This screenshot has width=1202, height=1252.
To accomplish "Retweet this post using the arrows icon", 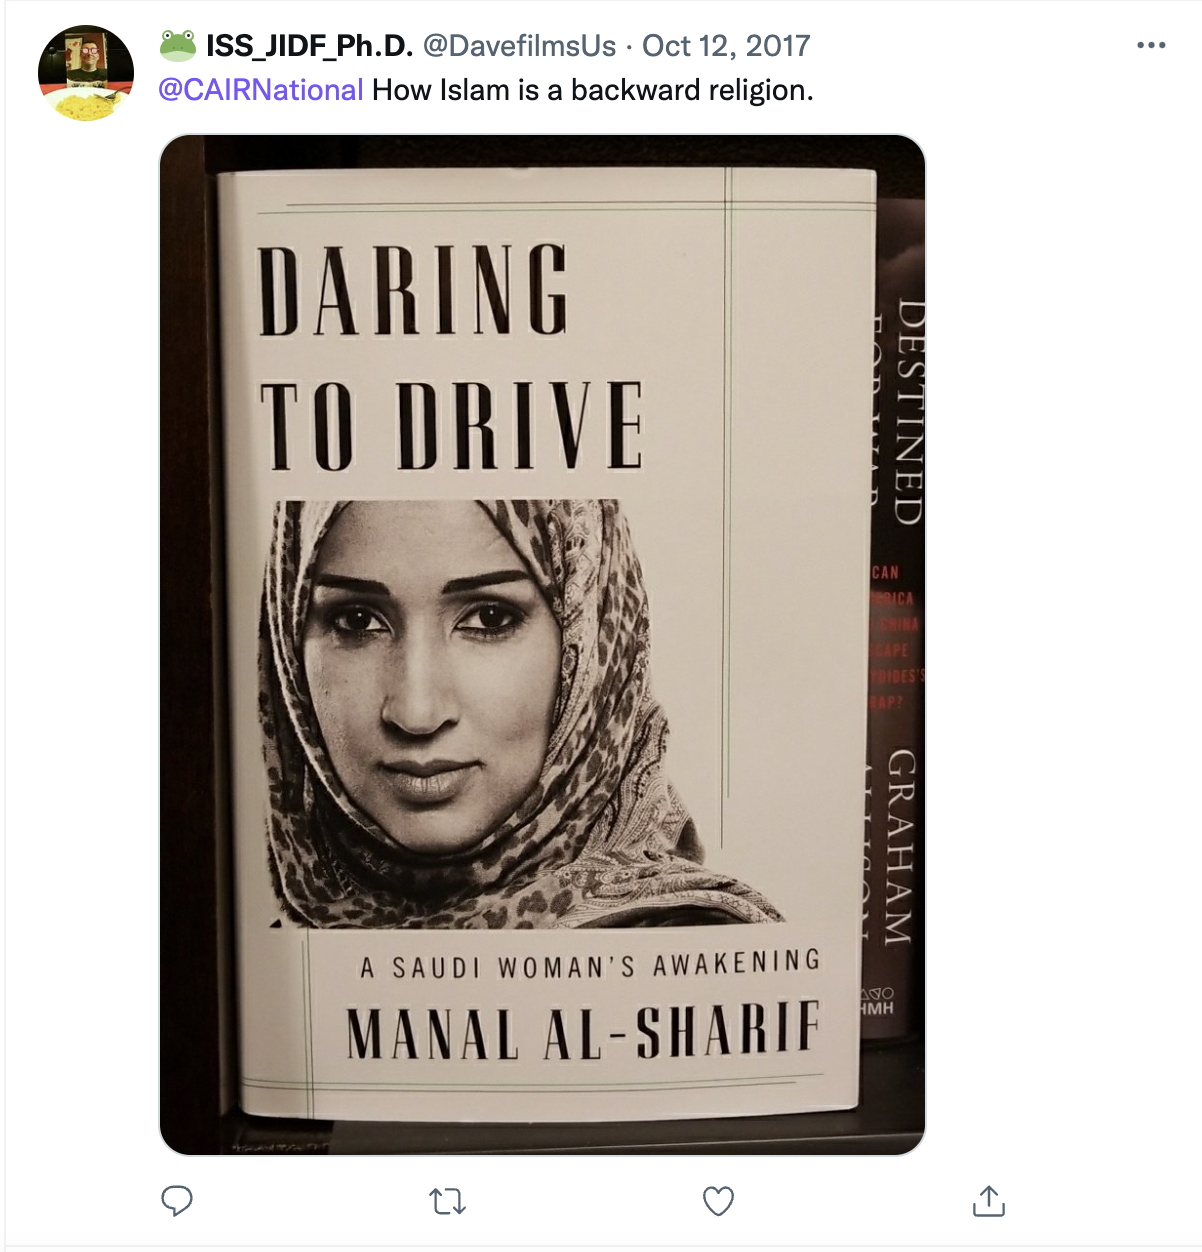I will click(x=447, y=1201).
